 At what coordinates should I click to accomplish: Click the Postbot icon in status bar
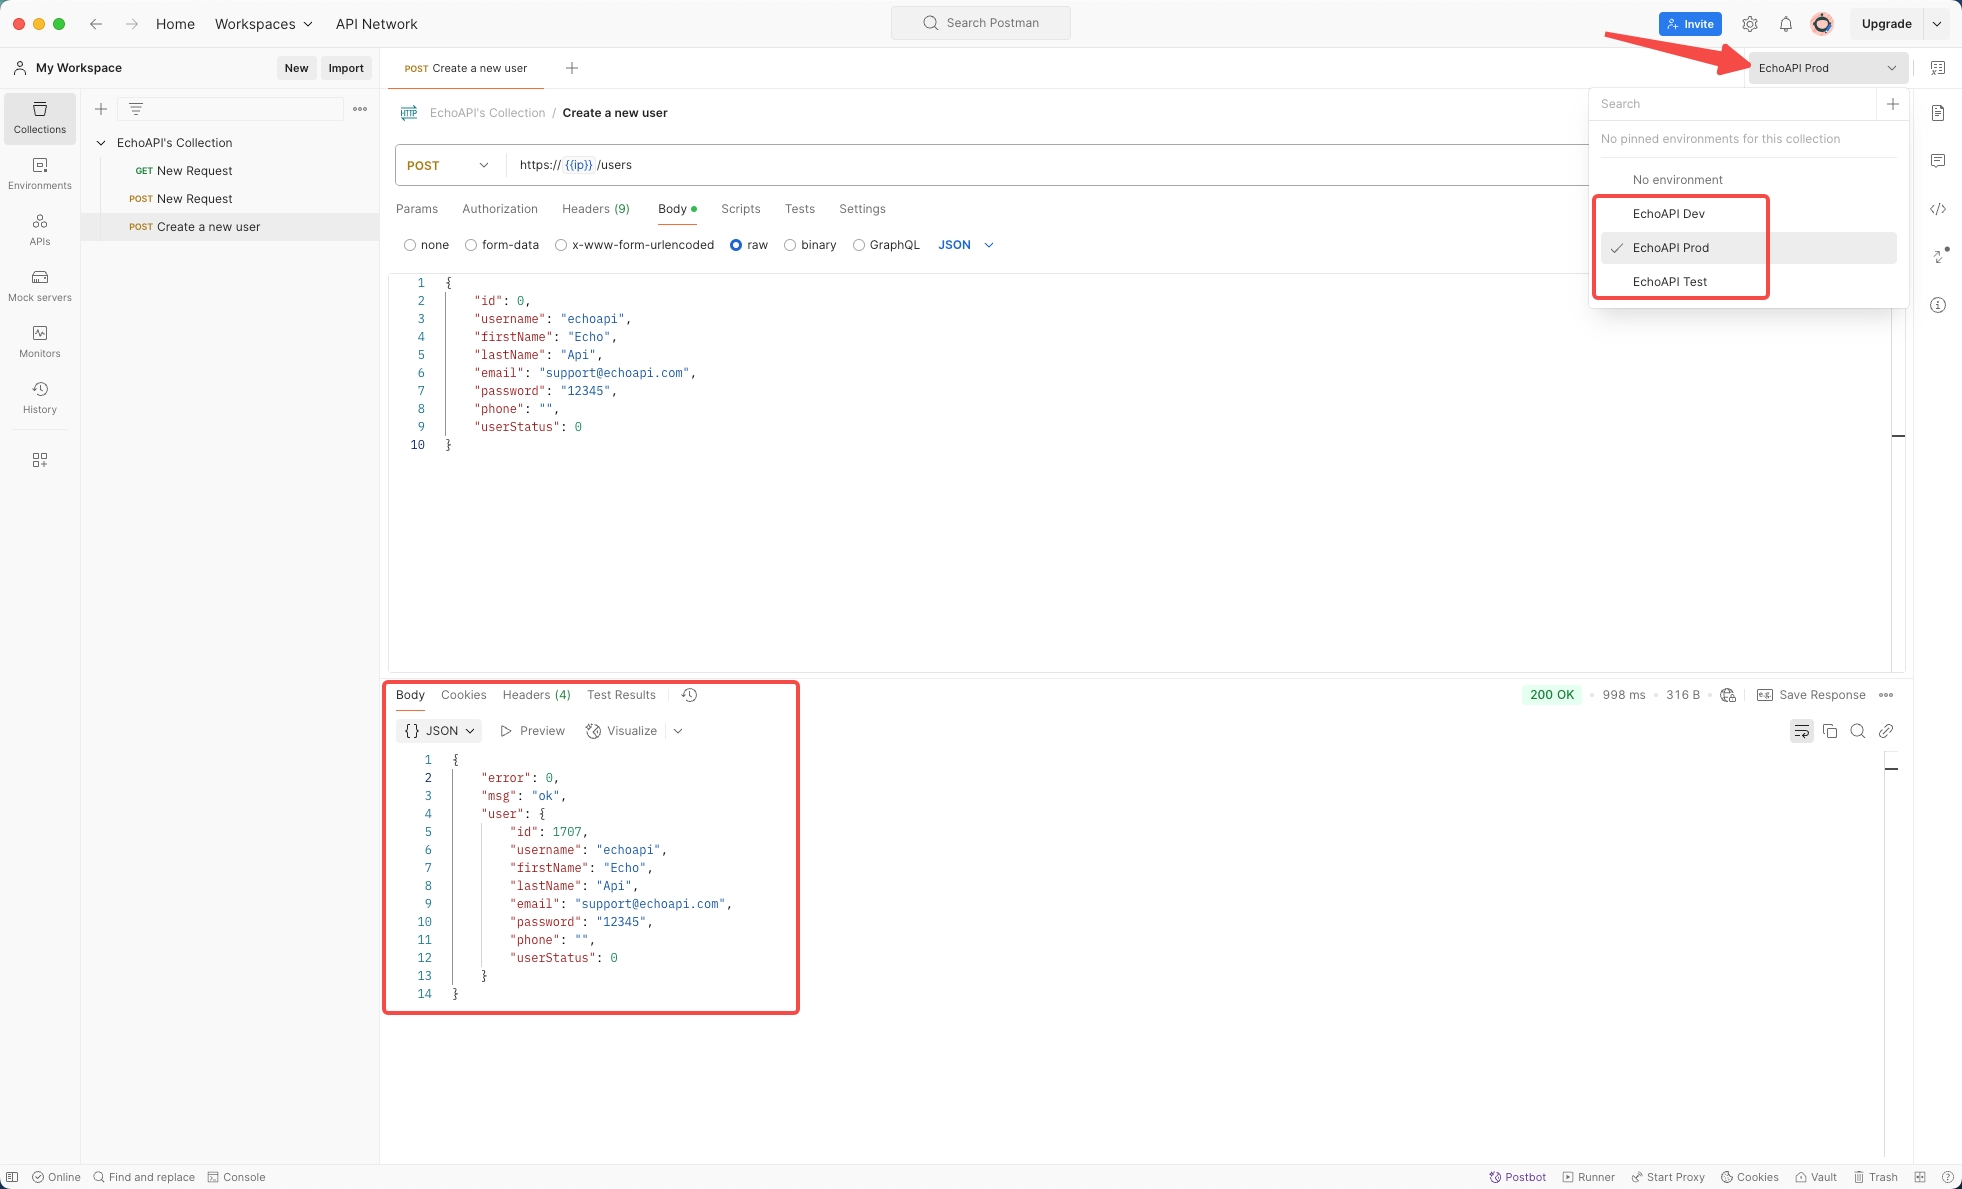coord(1494,1178)
